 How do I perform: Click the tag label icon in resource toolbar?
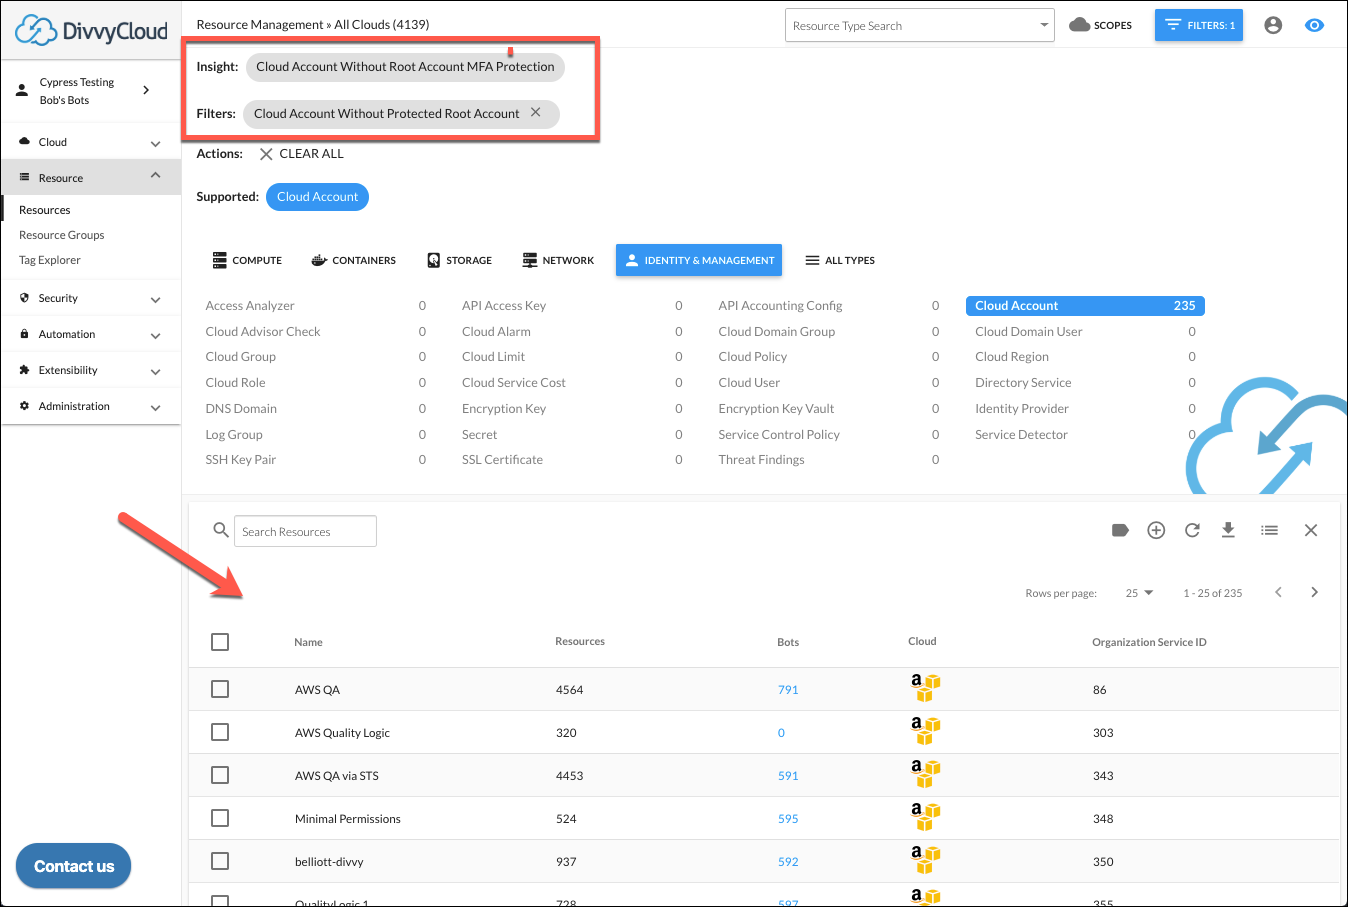pyautogui.click(x=1120, y=530)
